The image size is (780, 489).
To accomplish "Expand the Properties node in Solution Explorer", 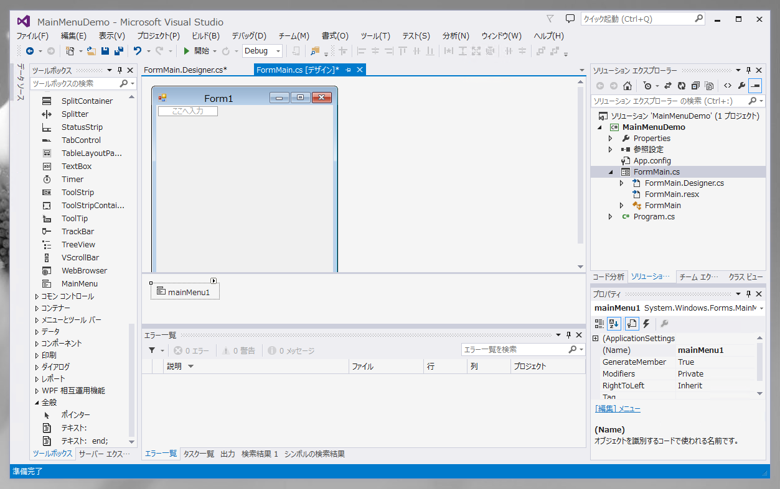I will pos(610,138).
